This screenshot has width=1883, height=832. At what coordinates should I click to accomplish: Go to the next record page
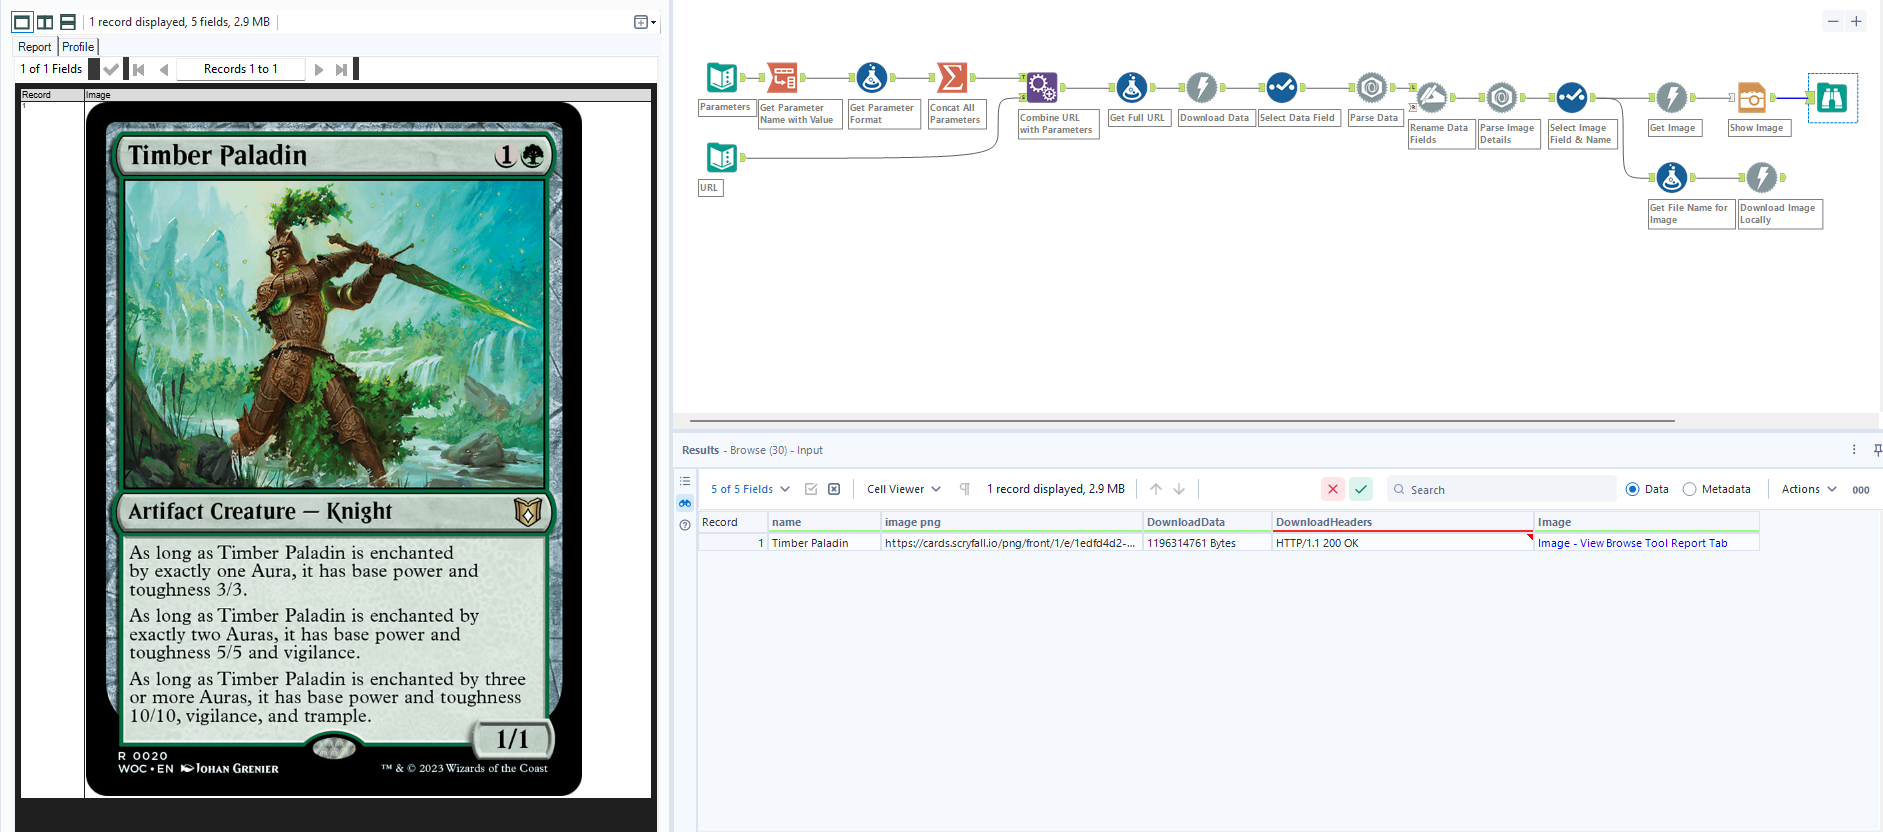(x=319, y=69)
